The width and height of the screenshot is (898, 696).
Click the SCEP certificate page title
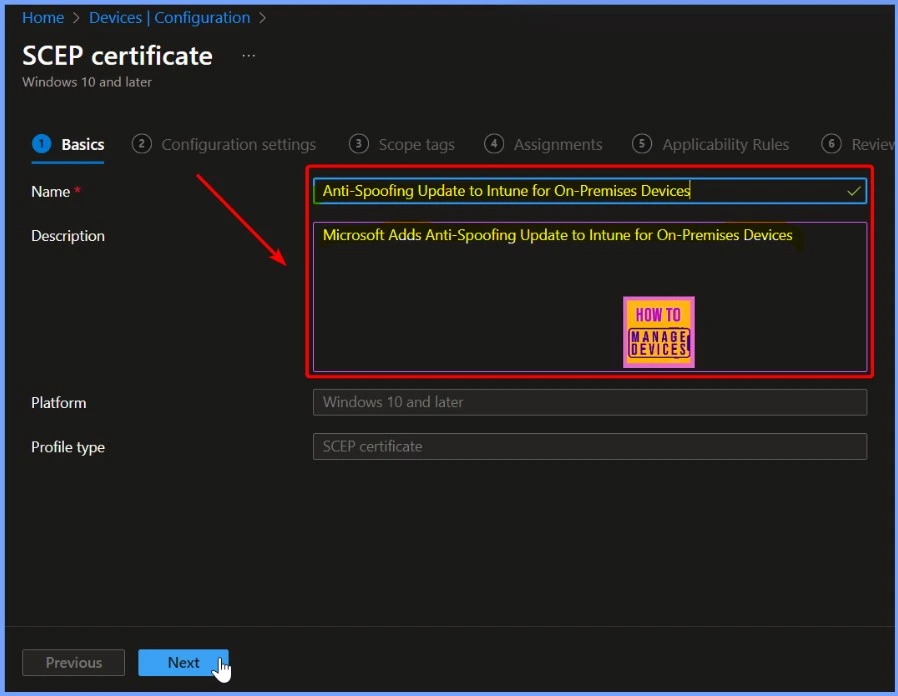[x=117, y=56]
